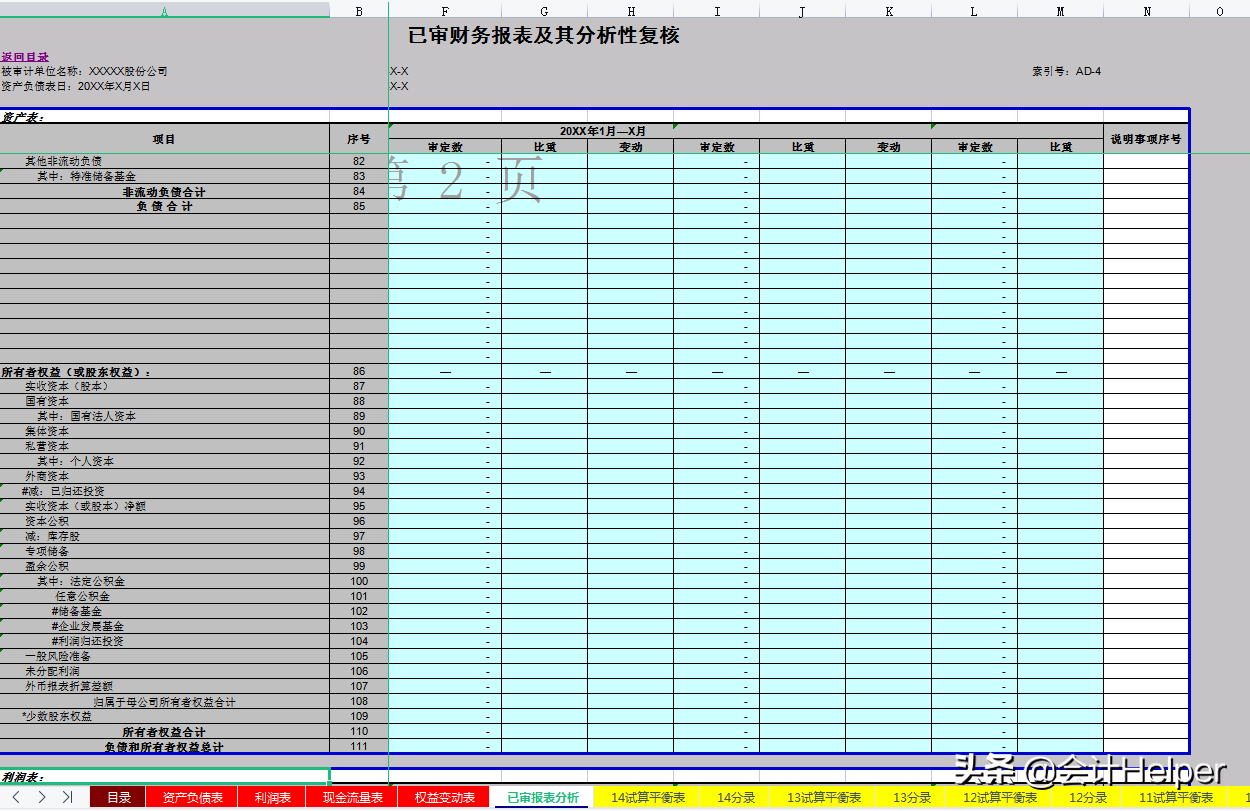Click the 其中：法定公积金 cell
1250x811 pixels.
(x=164, y=581)
